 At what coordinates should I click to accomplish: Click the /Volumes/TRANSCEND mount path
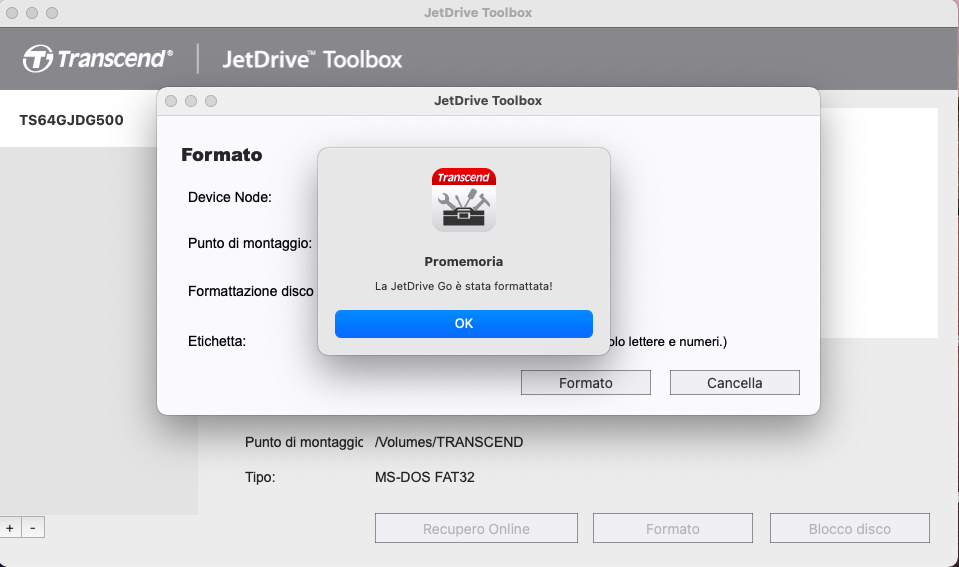click(449, 442)
